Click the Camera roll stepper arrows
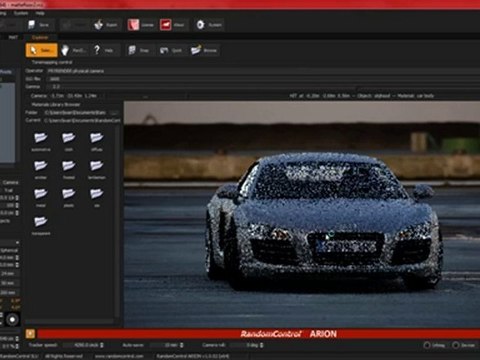The height and width of the screenshot is (360, 480). click(x=262, y=345)
